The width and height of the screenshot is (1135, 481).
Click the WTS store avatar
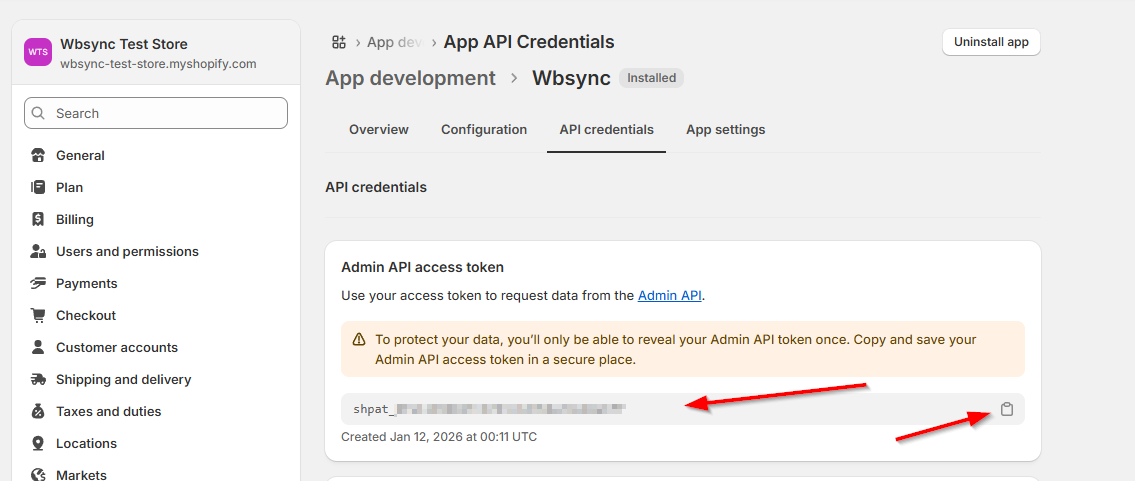point(38,52)
